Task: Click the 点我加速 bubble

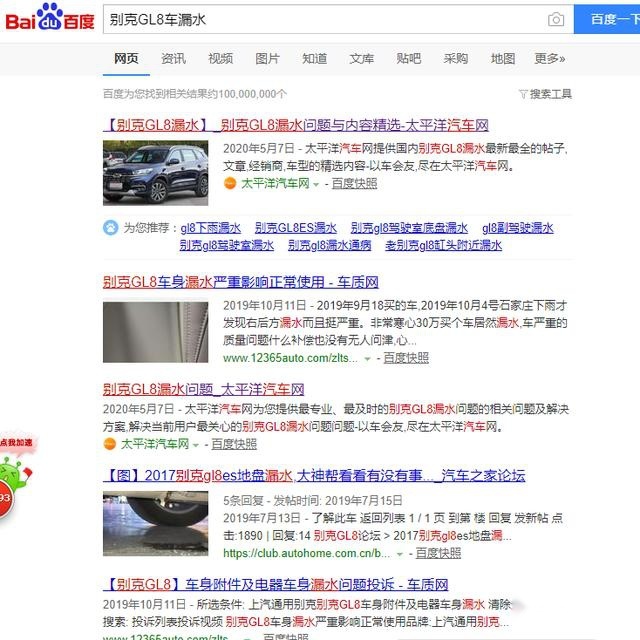Action: tap(17, 443)
